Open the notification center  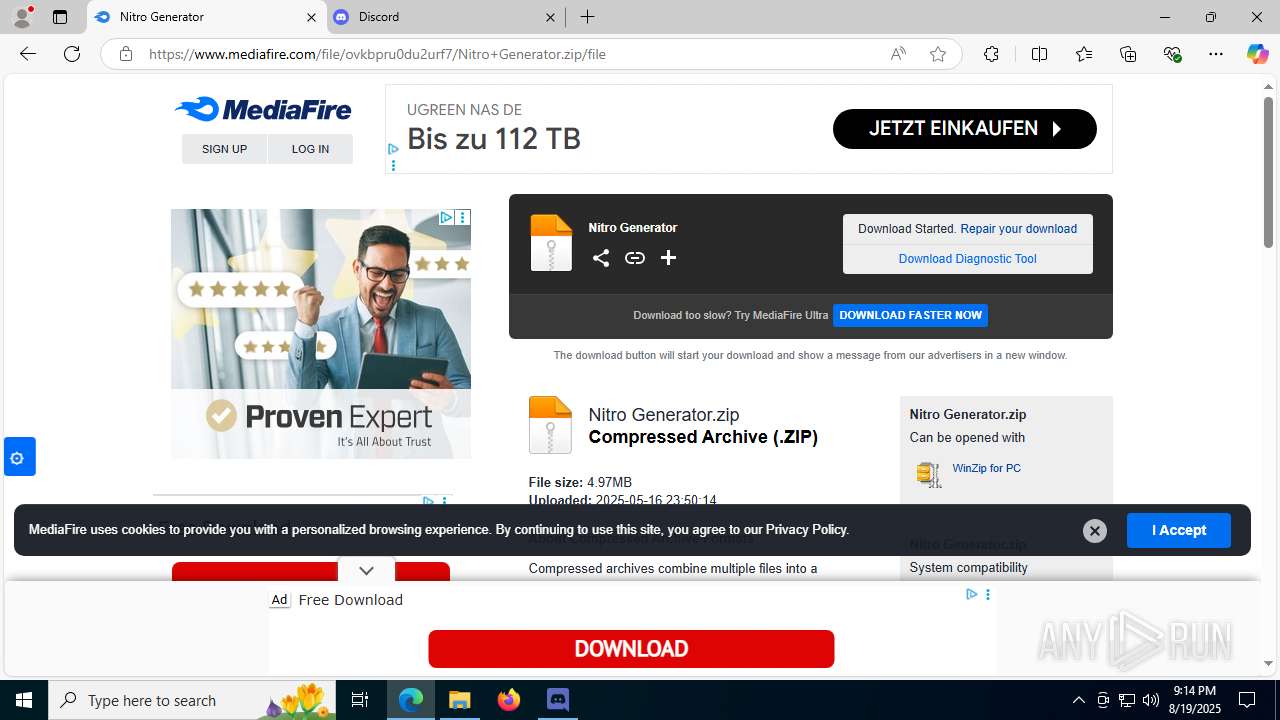1247,700
